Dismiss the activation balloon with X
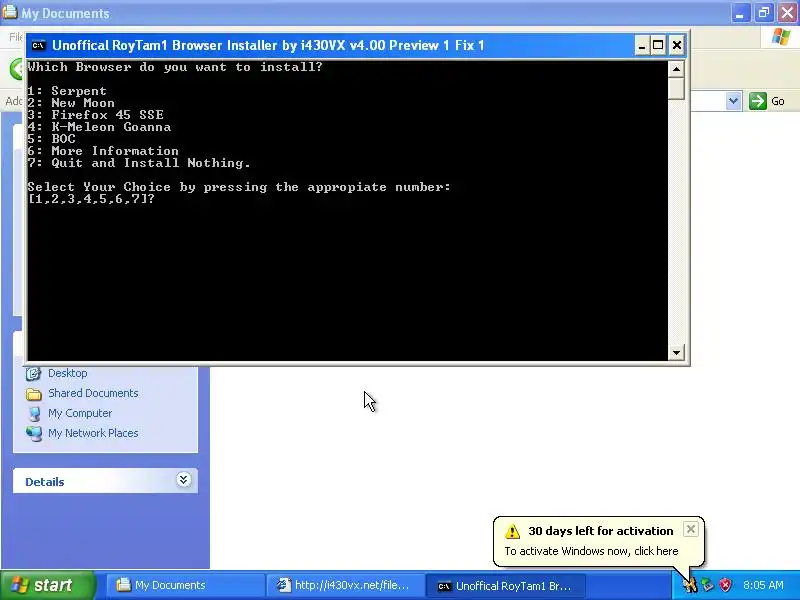 (690, 530)
